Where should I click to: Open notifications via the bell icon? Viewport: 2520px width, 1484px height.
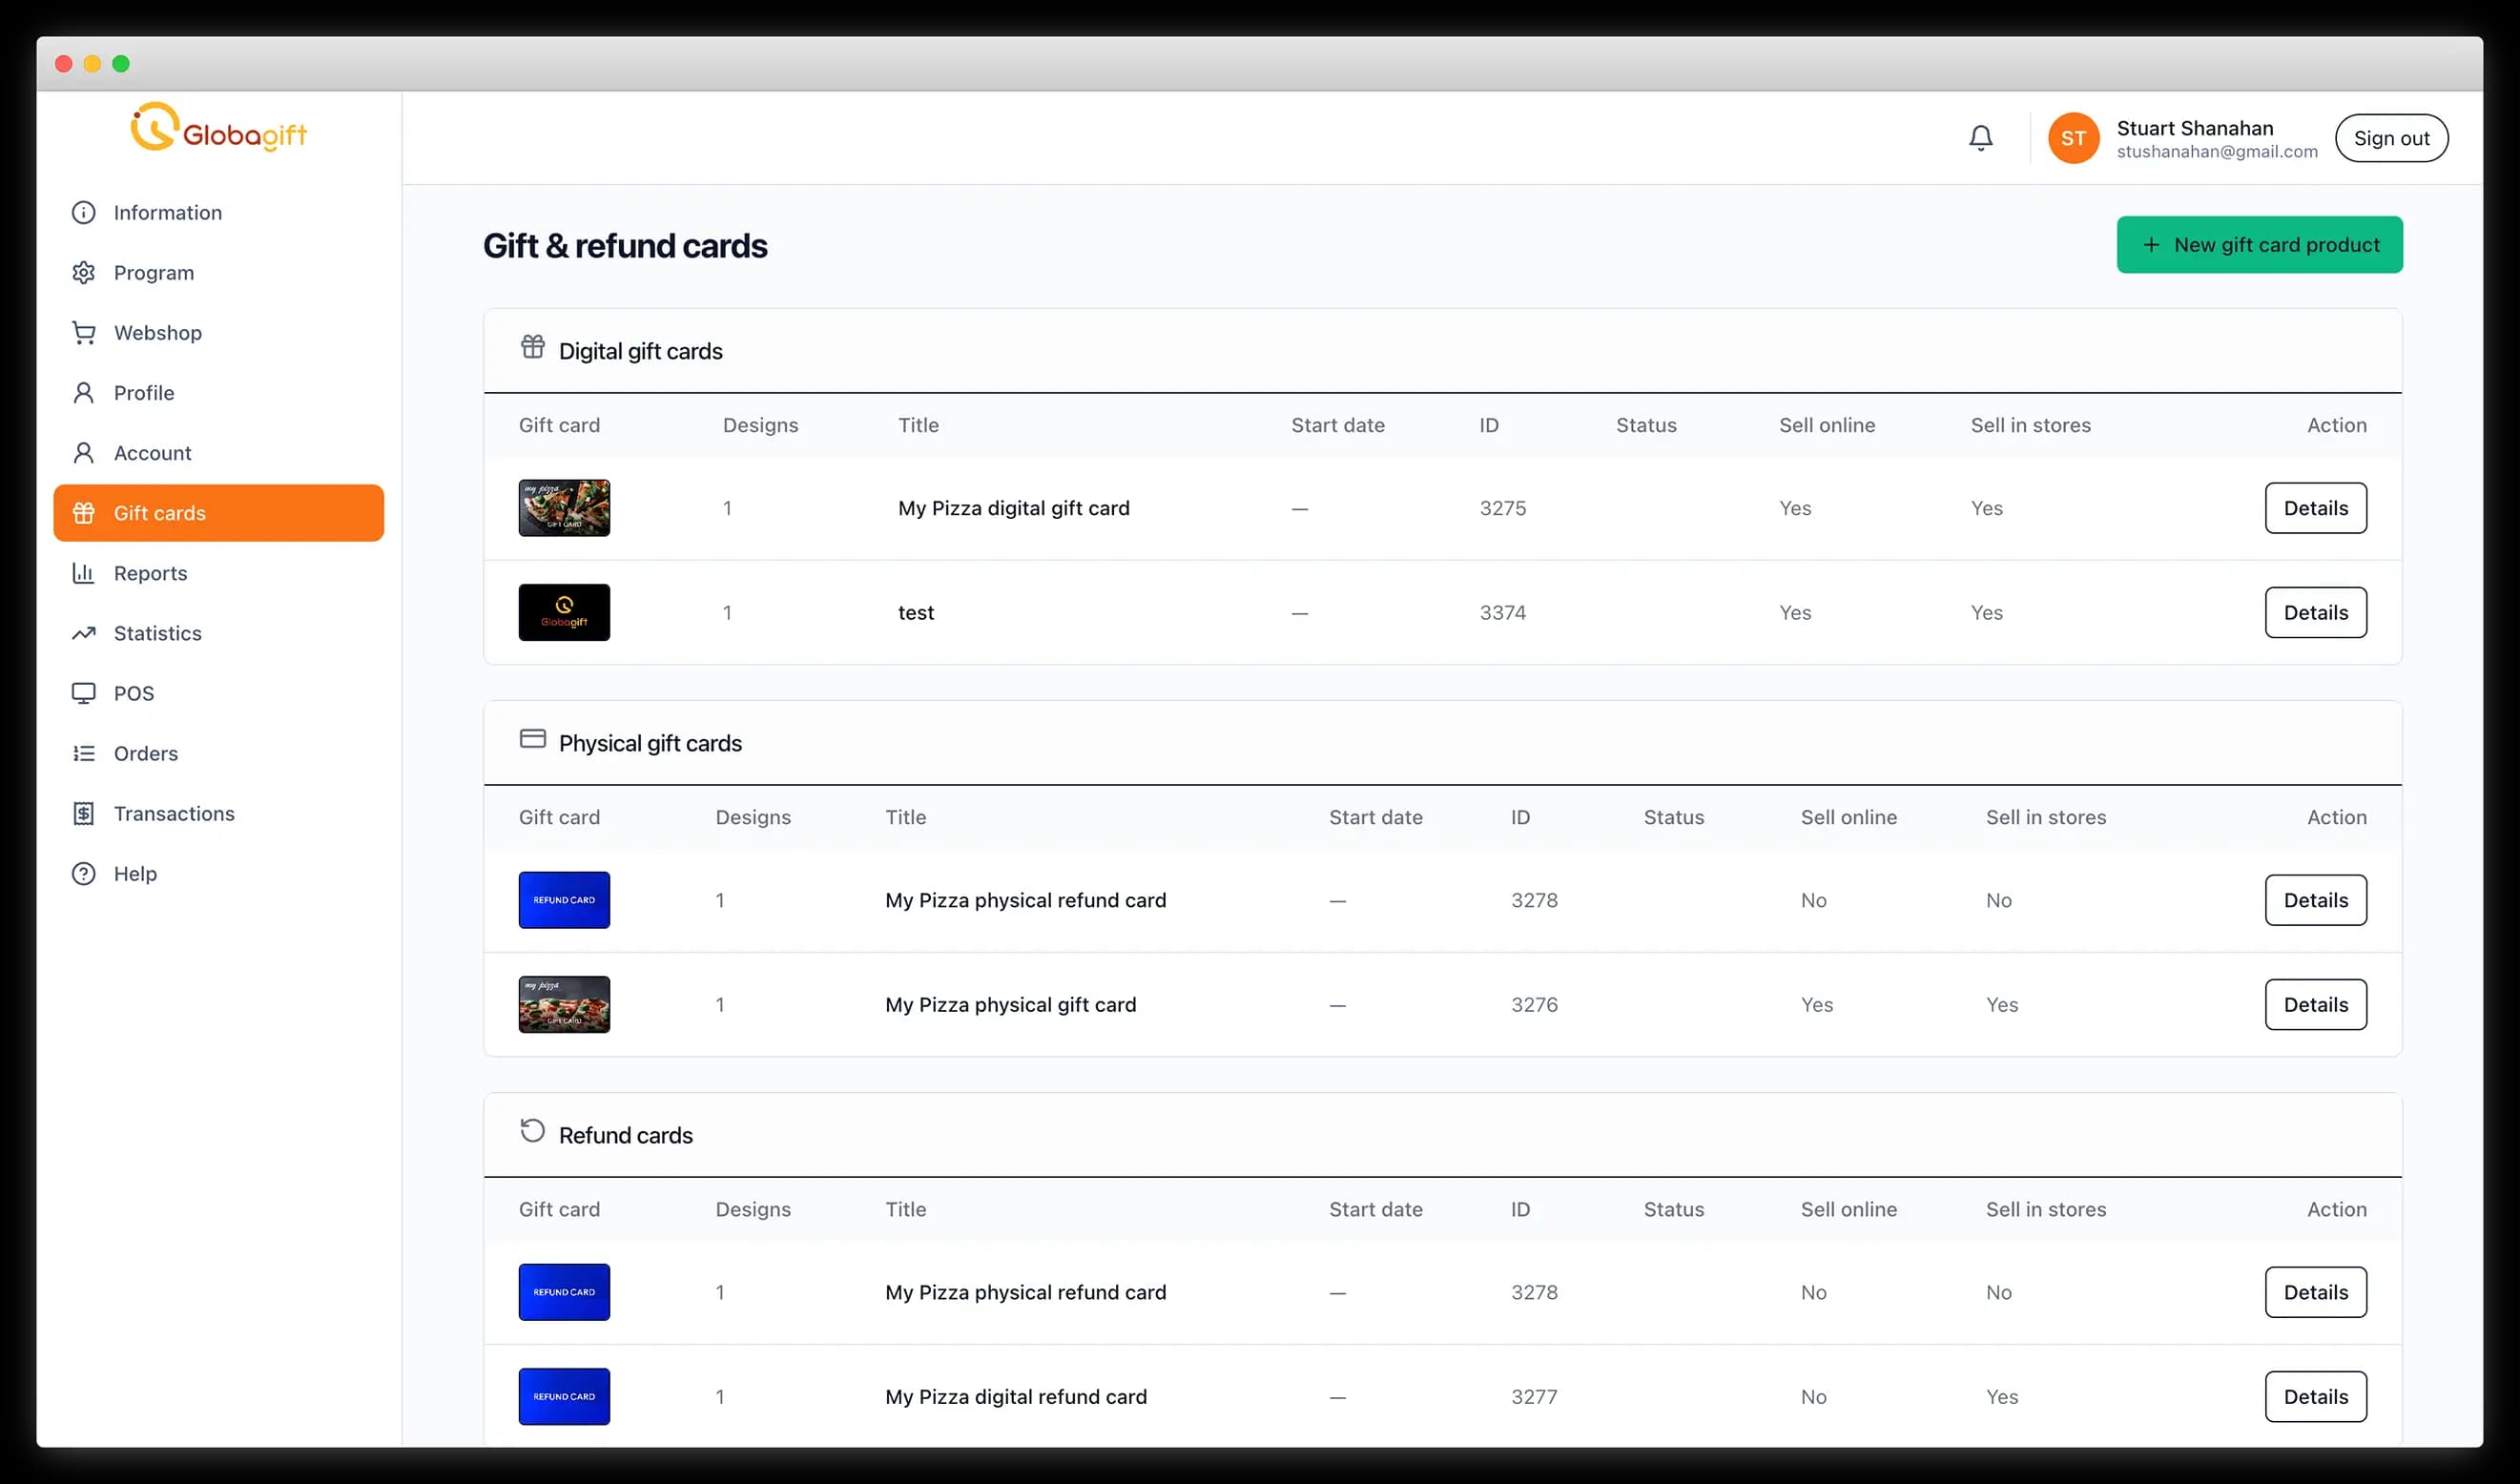[1981, 137]
